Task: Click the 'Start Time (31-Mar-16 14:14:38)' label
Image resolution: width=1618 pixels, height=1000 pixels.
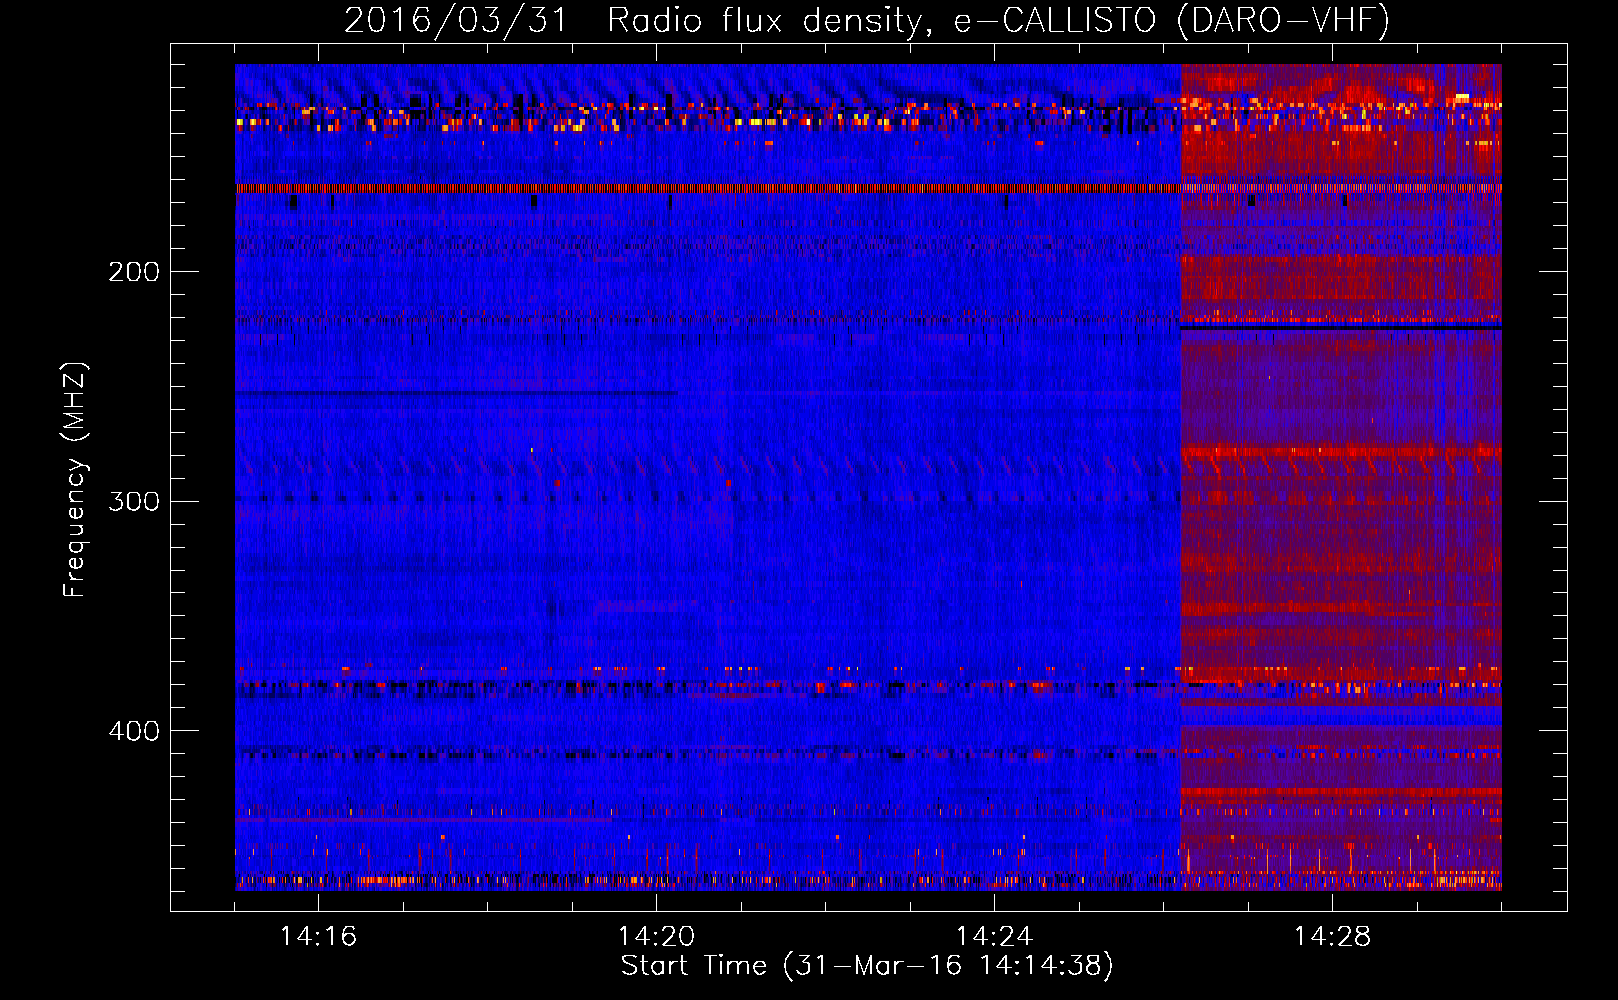Action: [867, 966]
